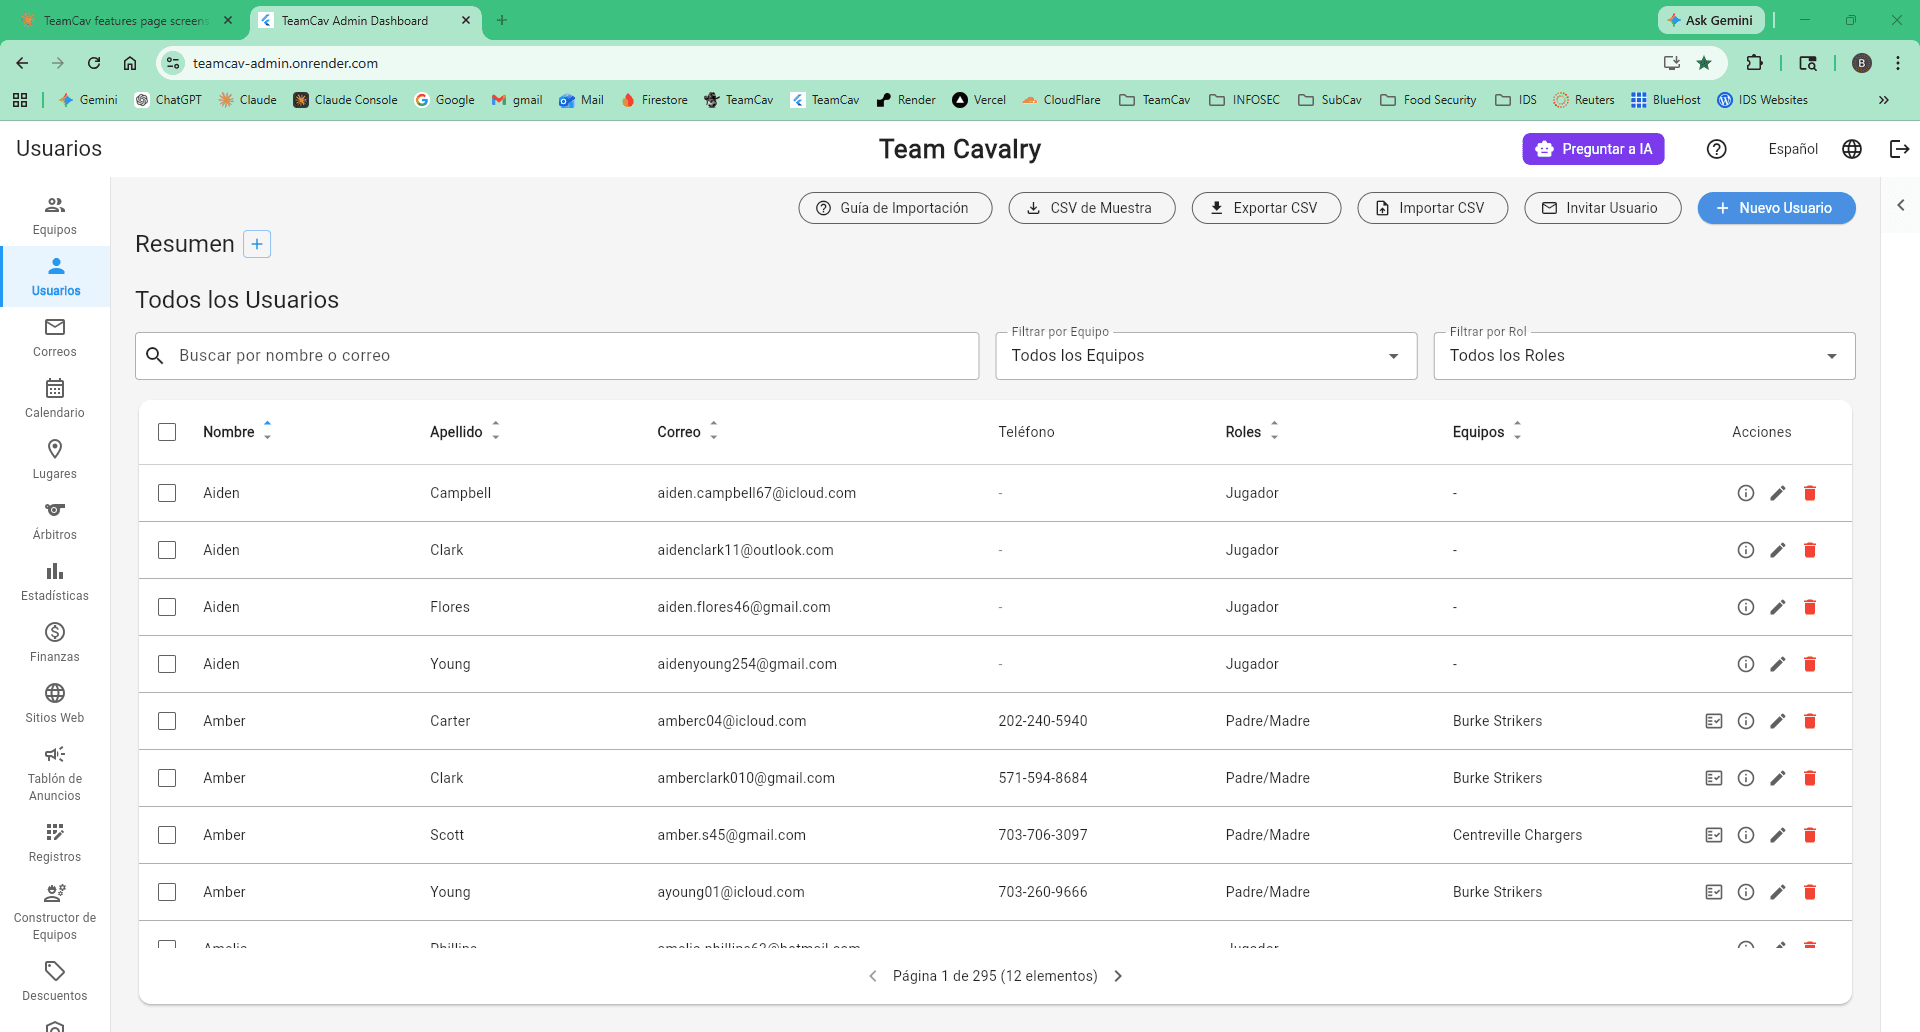The height and width of the screenshot is (1032, 1920).
Task: Open the Árbitros sidebar section
Action: [x=55, y=521]
